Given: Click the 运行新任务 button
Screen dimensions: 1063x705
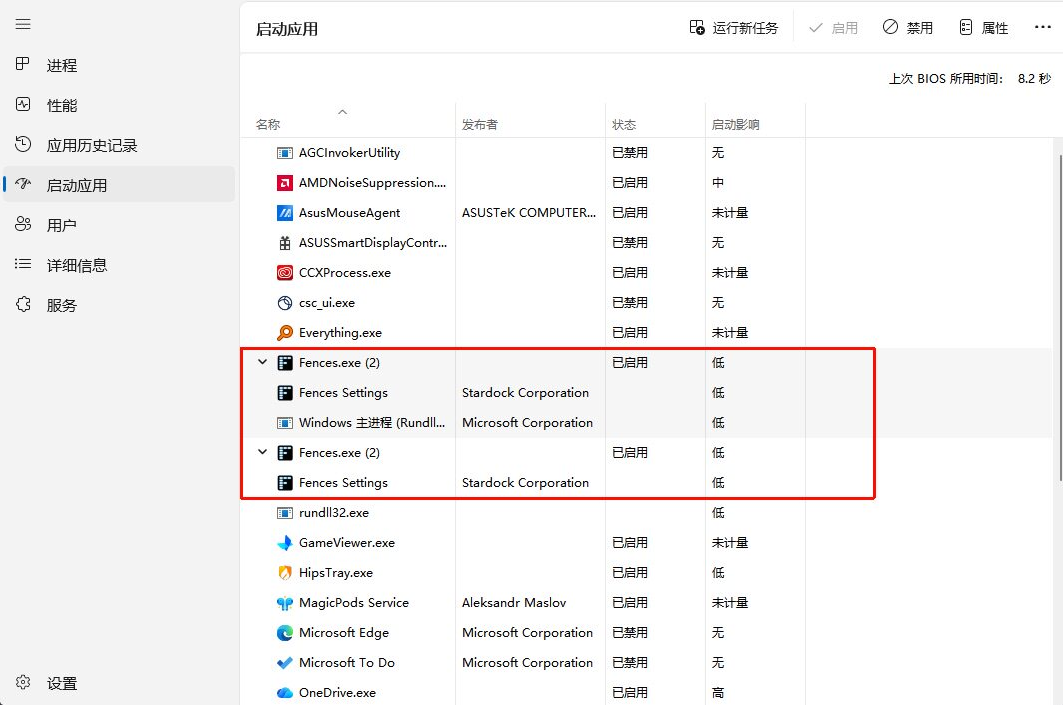Looking at the screenshot, I should point(733,28).
